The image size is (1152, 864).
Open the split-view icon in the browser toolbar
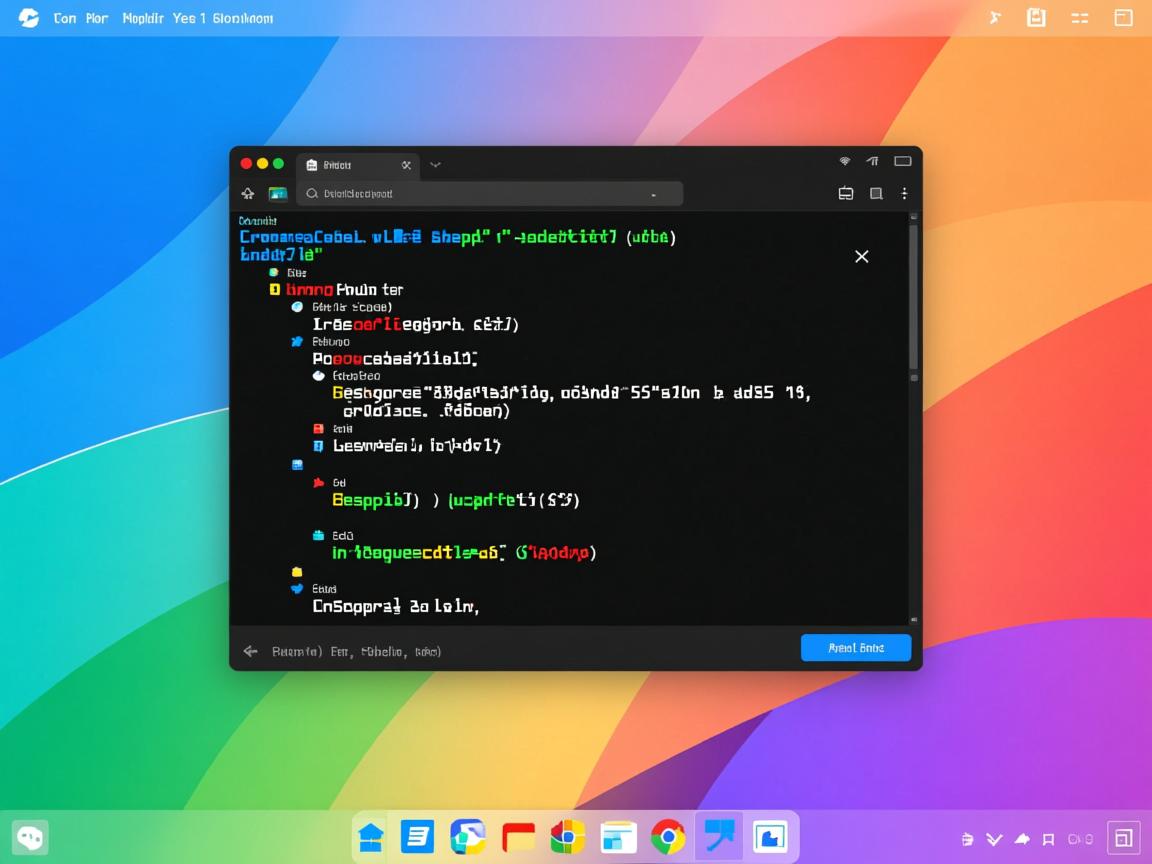point(846,193)
